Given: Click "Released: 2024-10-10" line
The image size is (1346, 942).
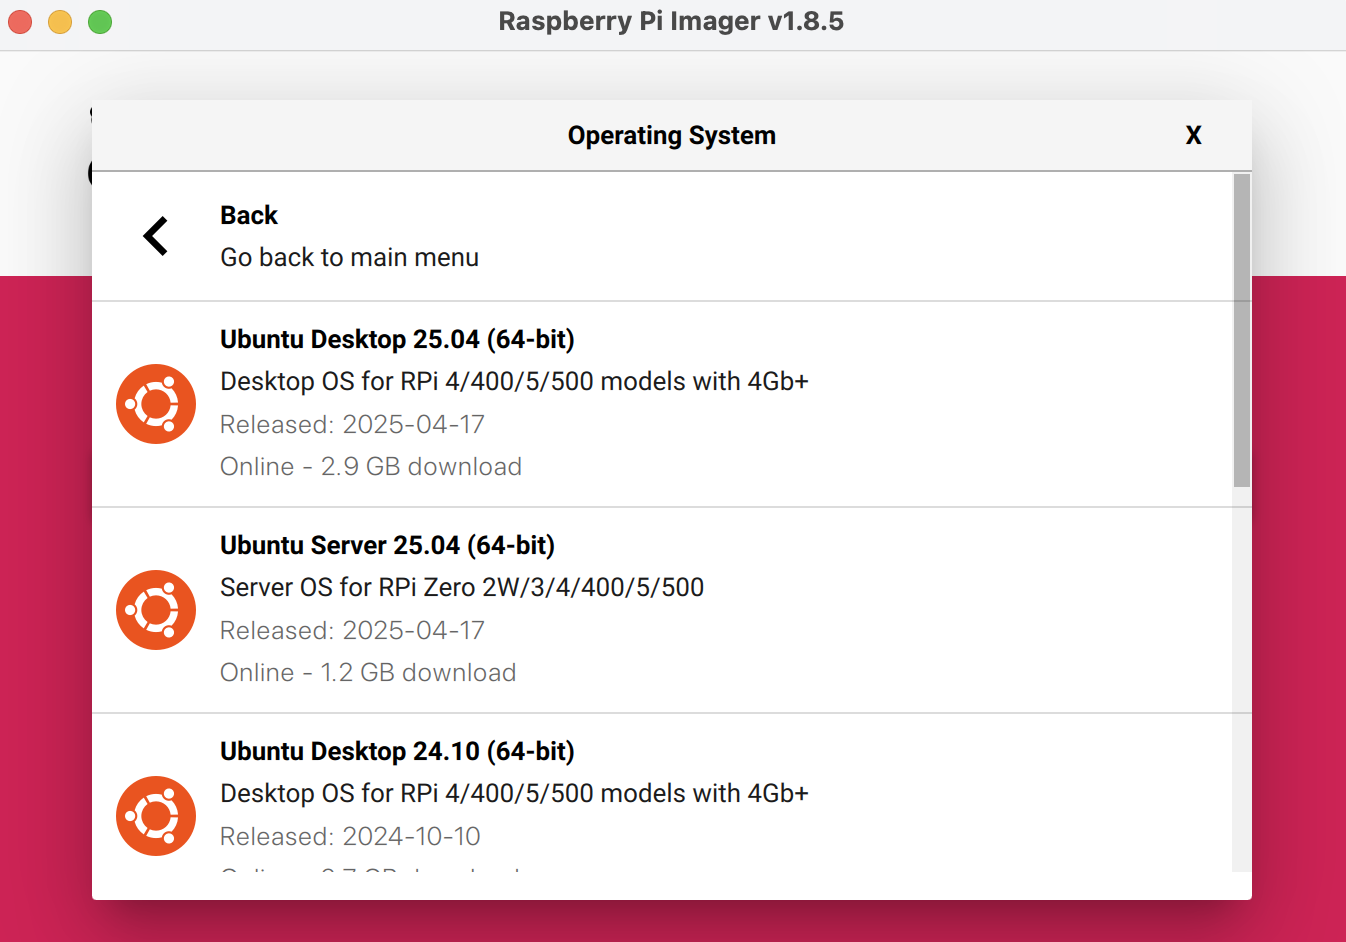Looking at the screenshot, I should (x=350, y=837).
